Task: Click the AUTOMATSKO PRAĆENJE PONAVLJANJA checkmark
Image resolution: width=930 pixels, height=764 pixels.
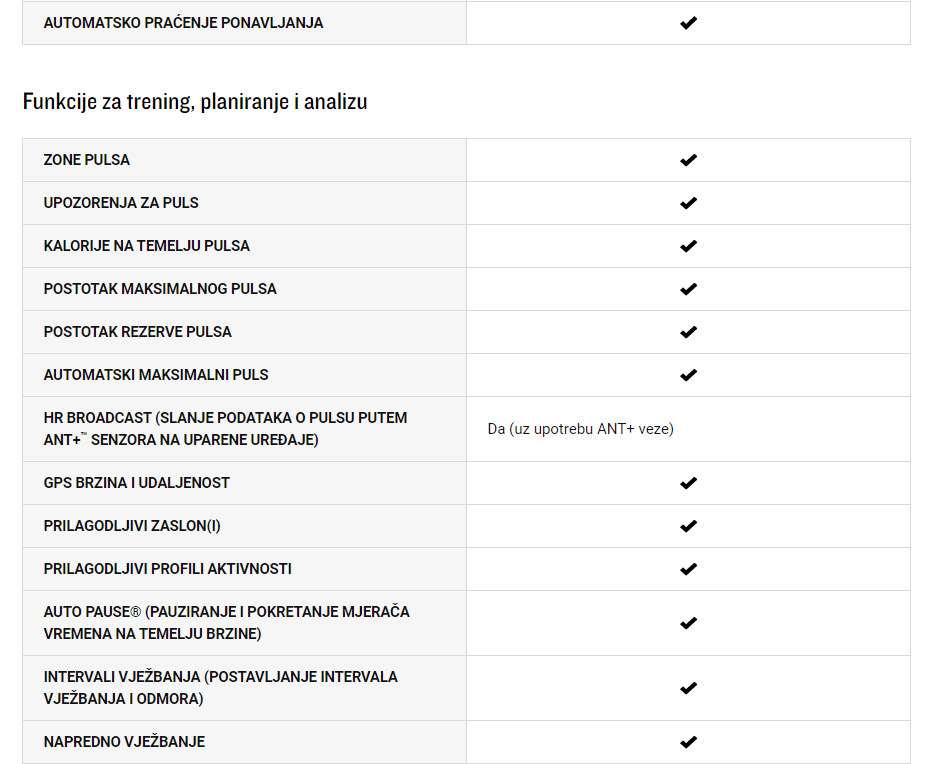Action: pos(688,23)
